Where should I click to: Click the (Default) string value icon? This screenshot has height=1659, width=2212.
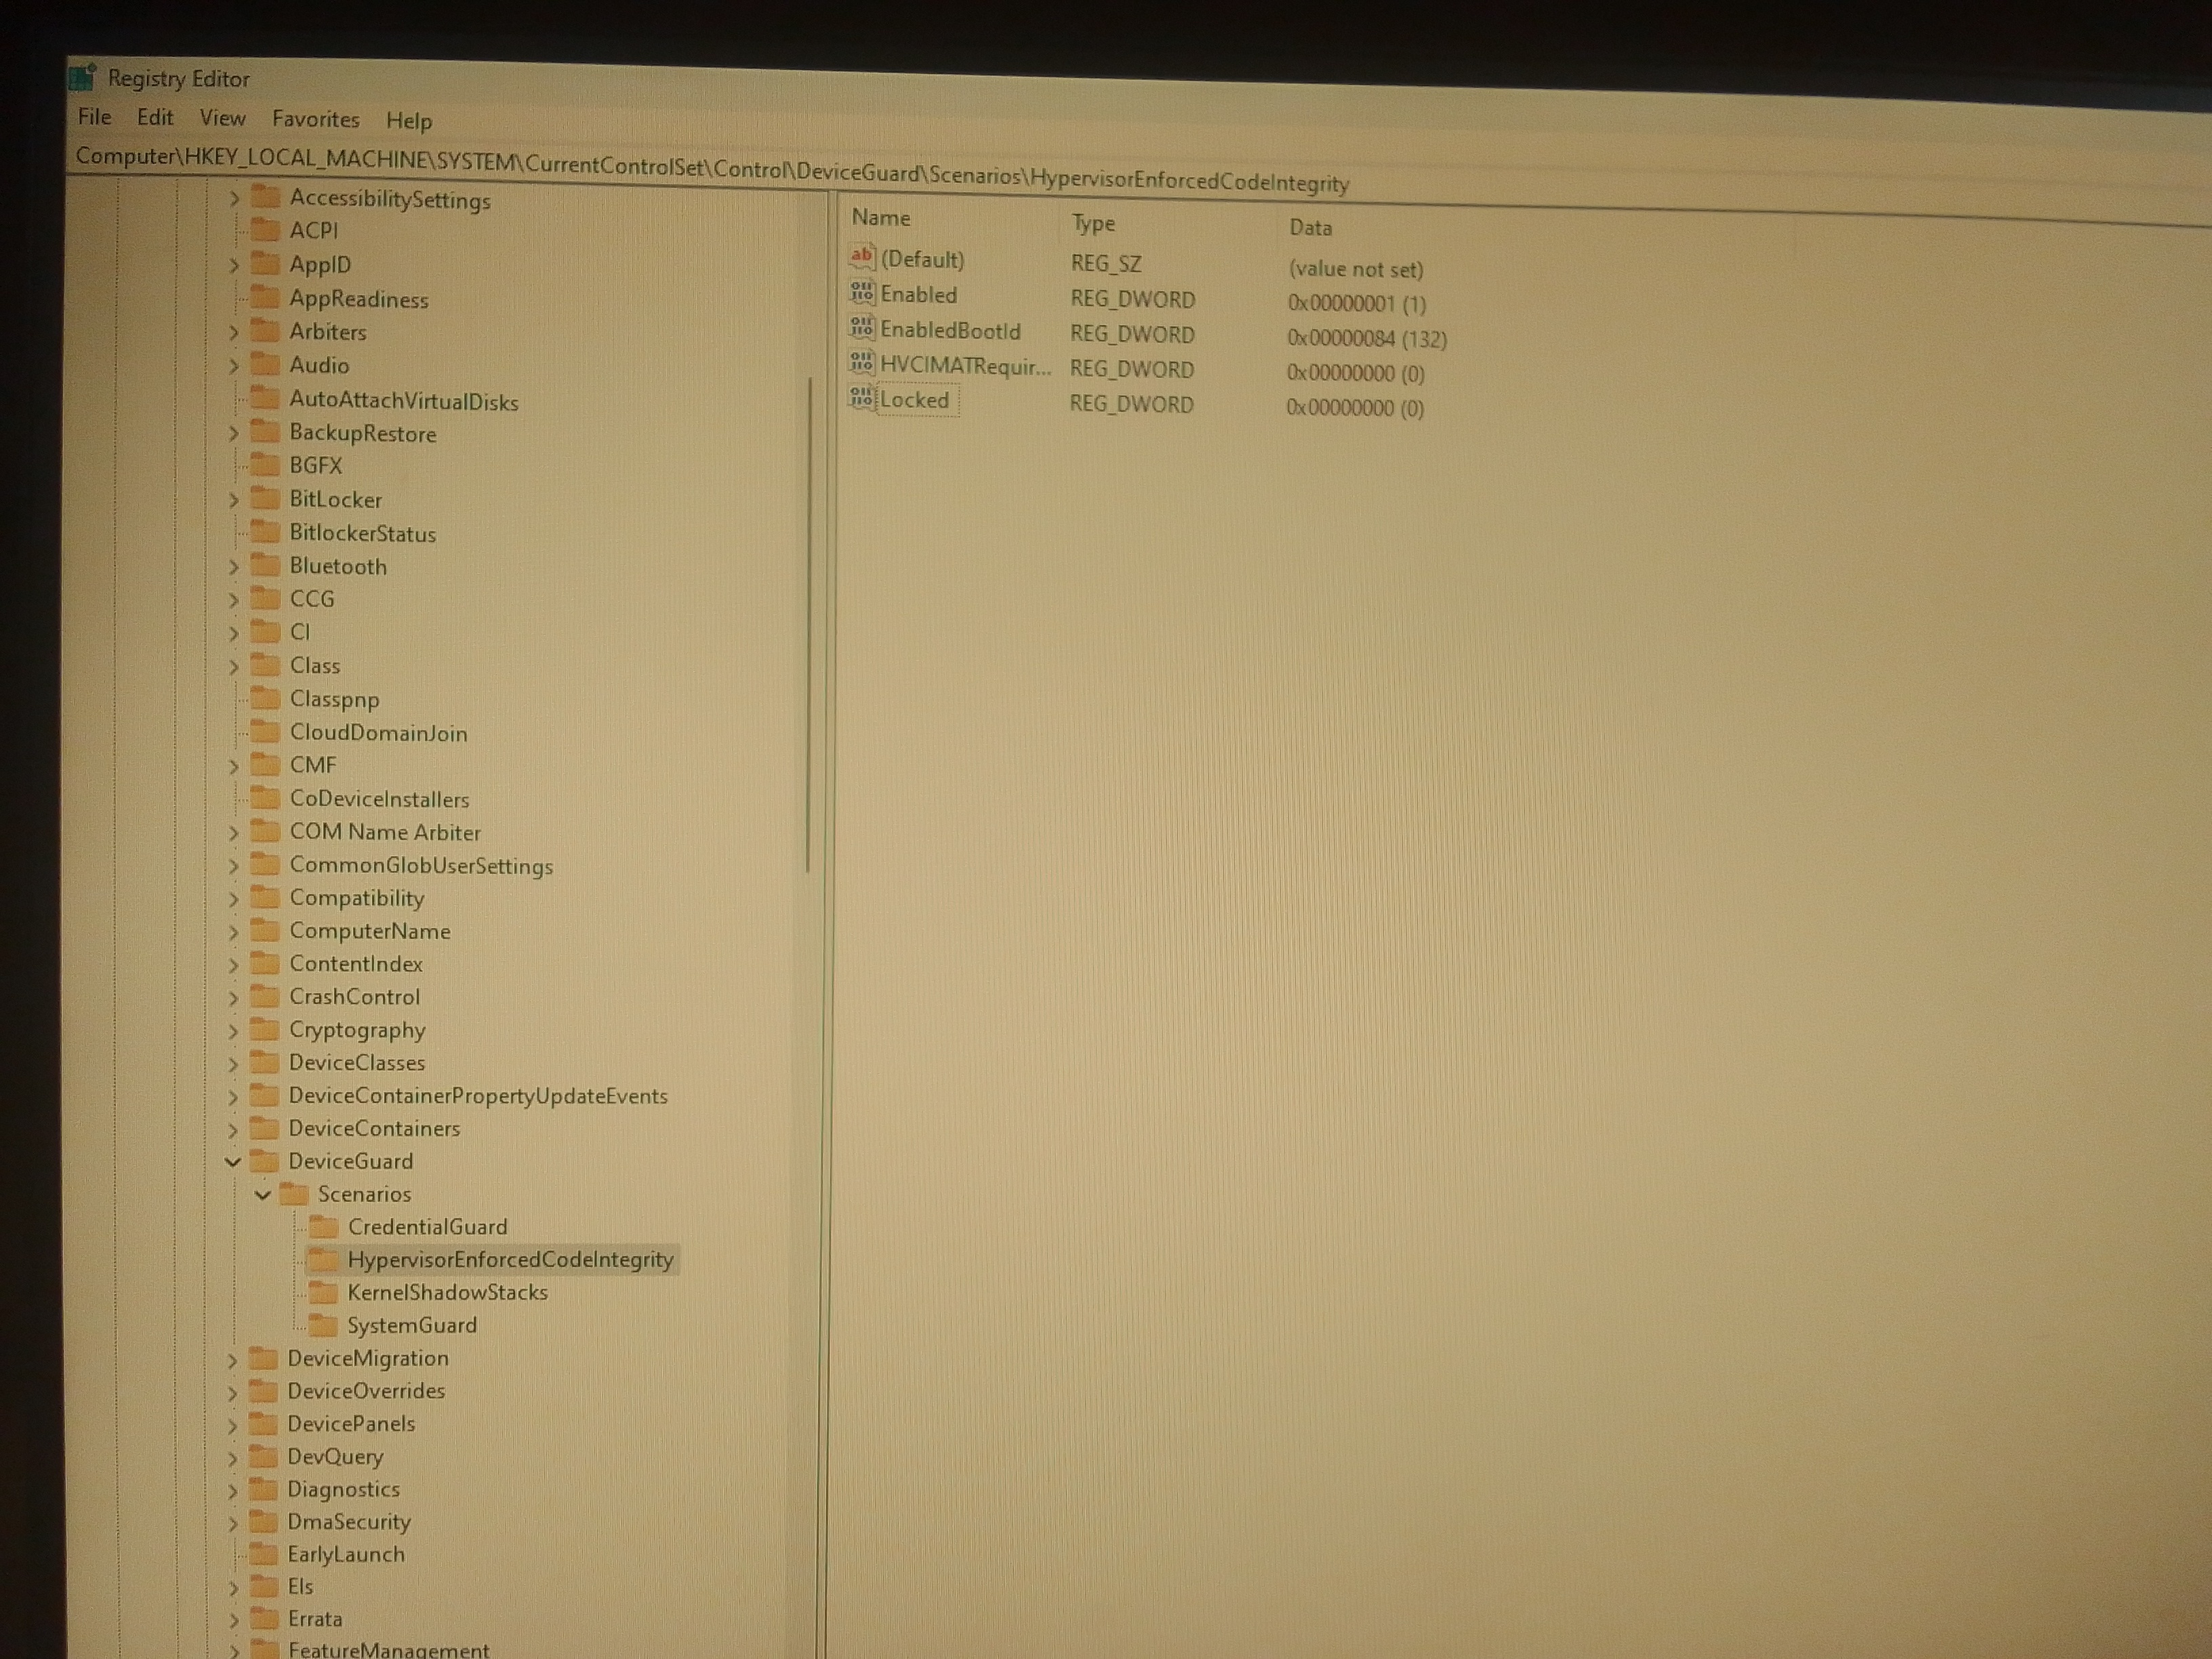point(861,257)
